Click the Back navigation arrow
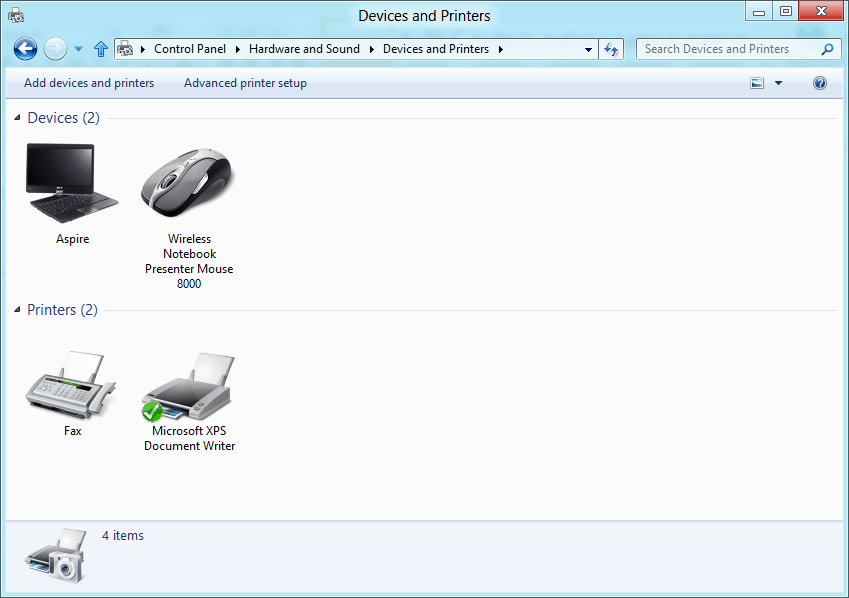The width and height of the screenshot is (849, 598). coord(25,49)
